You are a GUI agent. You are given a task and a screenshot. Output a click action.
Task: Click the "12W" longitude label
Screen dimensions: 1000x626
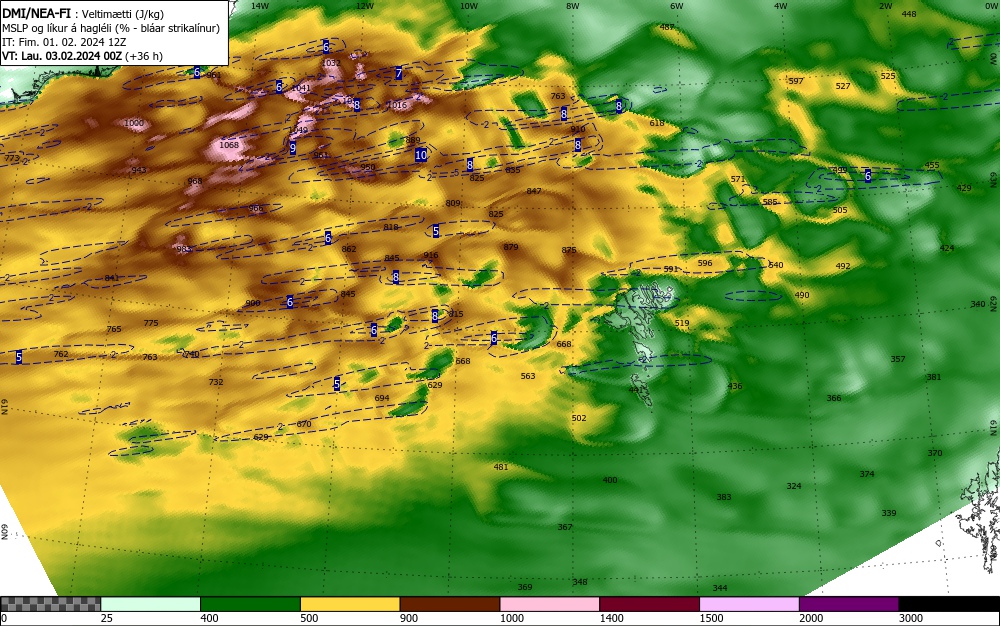pyautogui.click(x=365, y=6)
